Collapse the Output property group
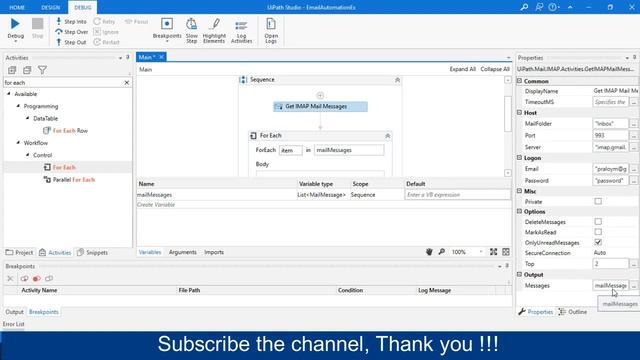Screen dimensions: 640x360 point(520,275)
